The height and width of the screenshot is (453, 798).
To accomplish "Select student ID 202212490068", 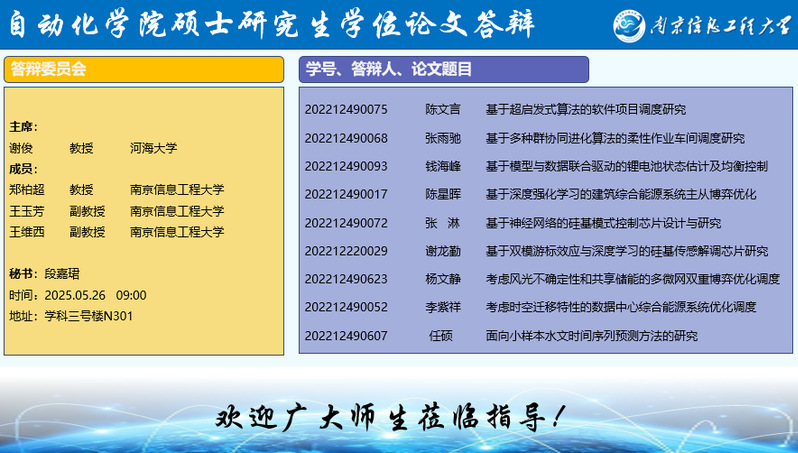I will [x=346, y=138].
